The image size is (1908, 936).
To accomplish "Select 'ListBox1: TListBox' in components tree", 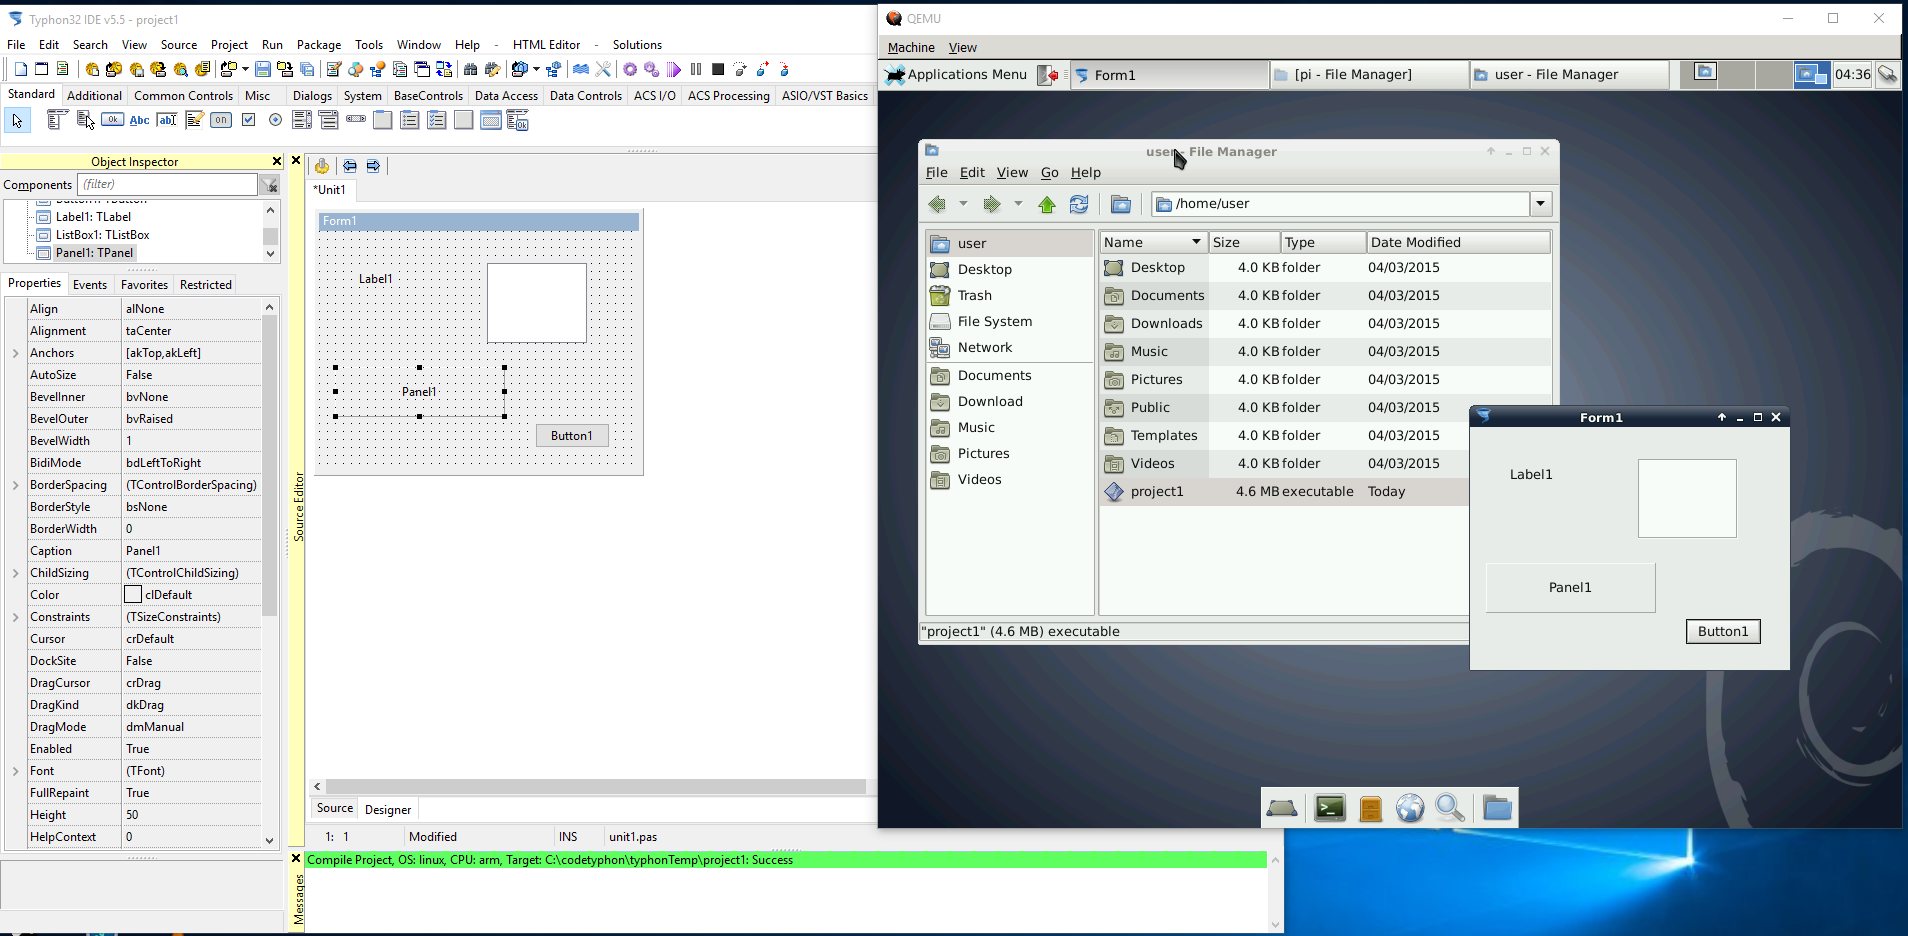I will click(102, 235).
